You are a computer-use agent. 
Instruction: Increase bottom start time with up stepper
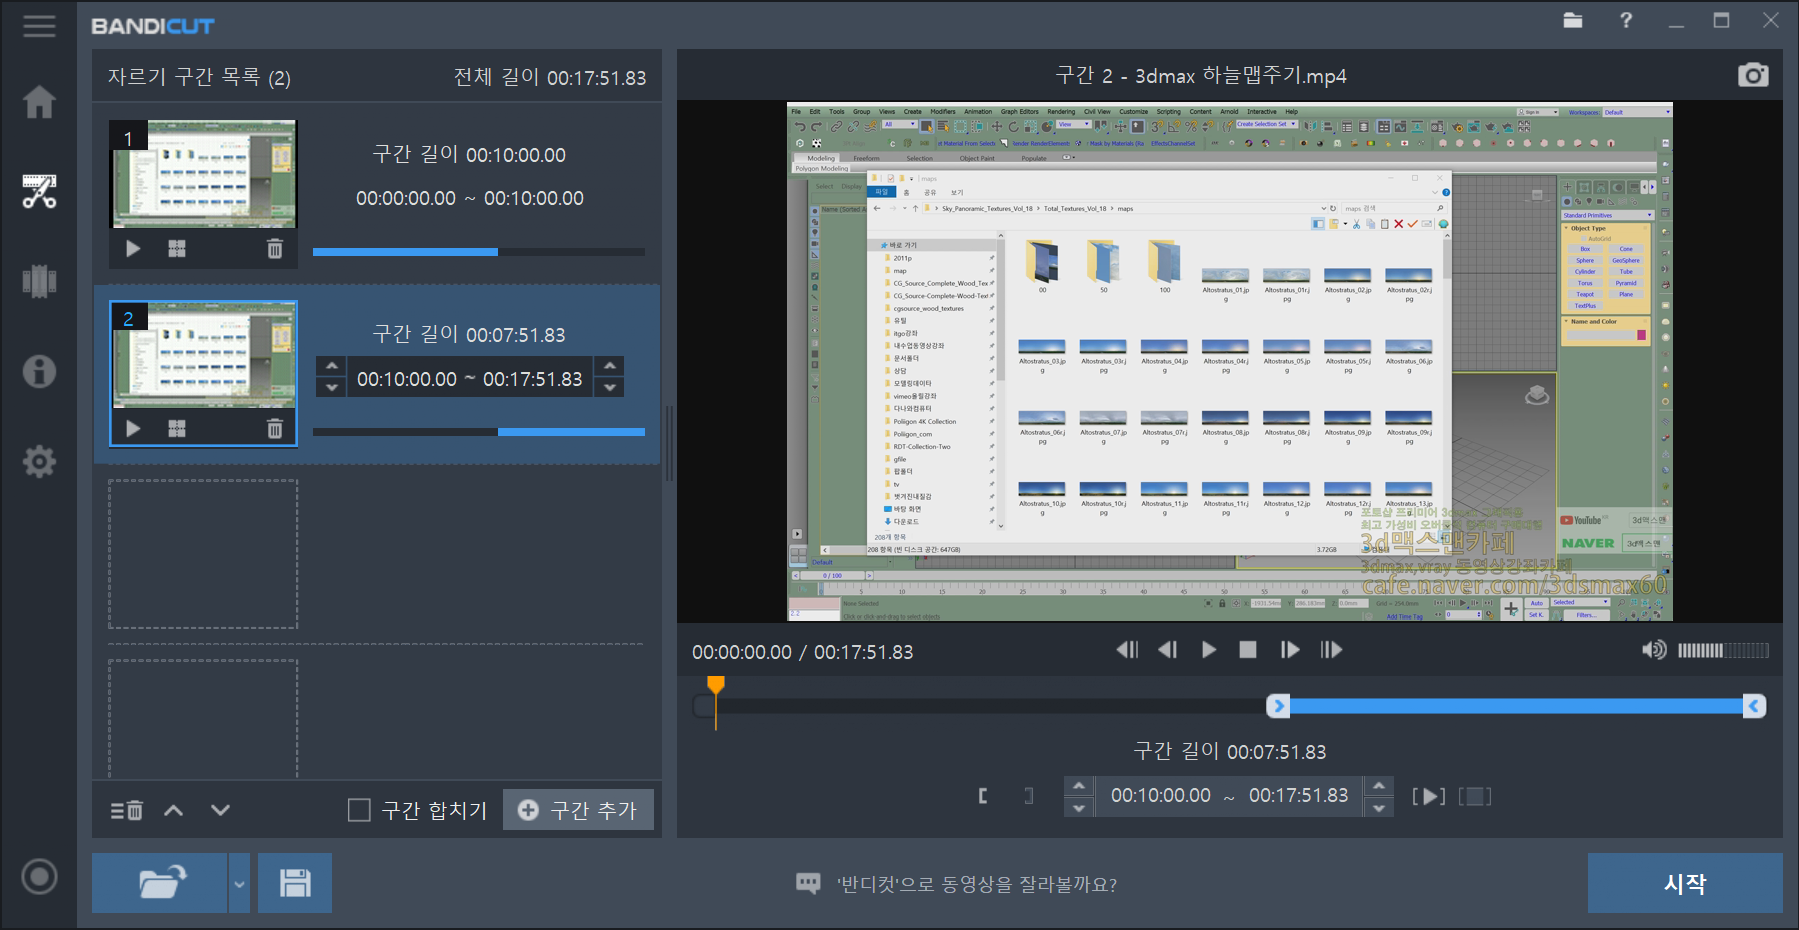click(1078, 786)
